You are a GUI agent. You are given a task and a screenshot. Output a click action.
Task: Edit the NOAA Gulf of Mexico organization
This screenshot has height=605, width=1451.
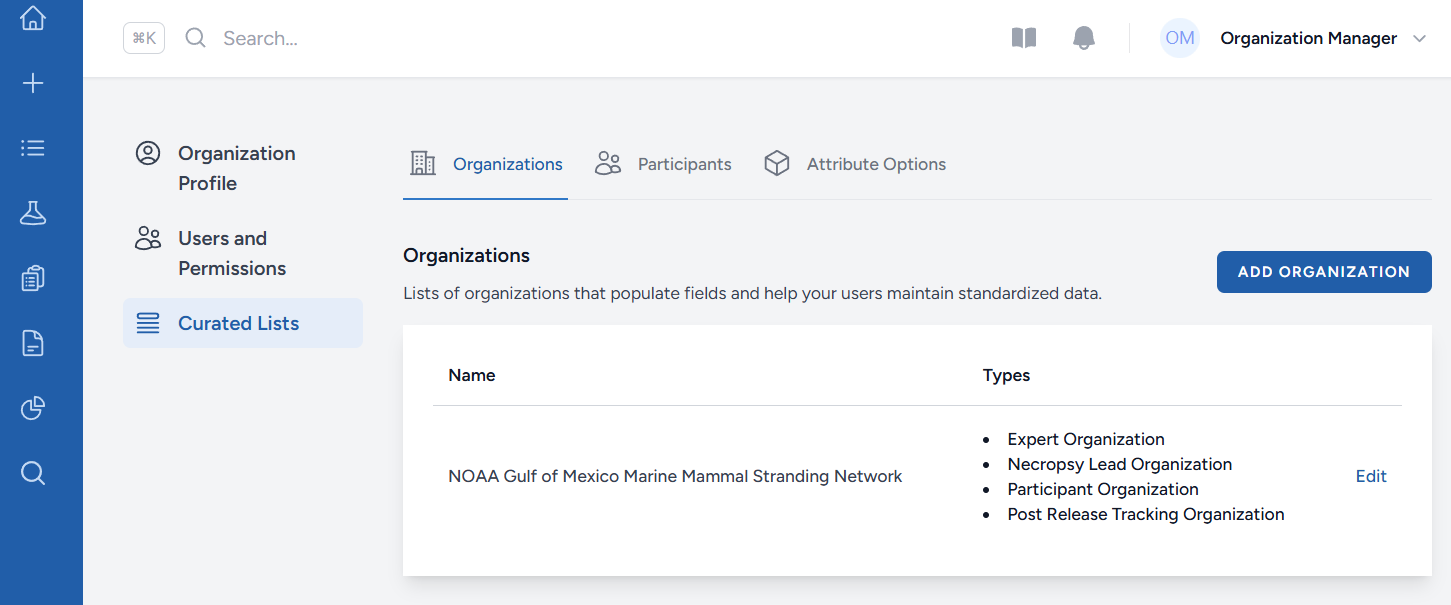click(1371, 476)
